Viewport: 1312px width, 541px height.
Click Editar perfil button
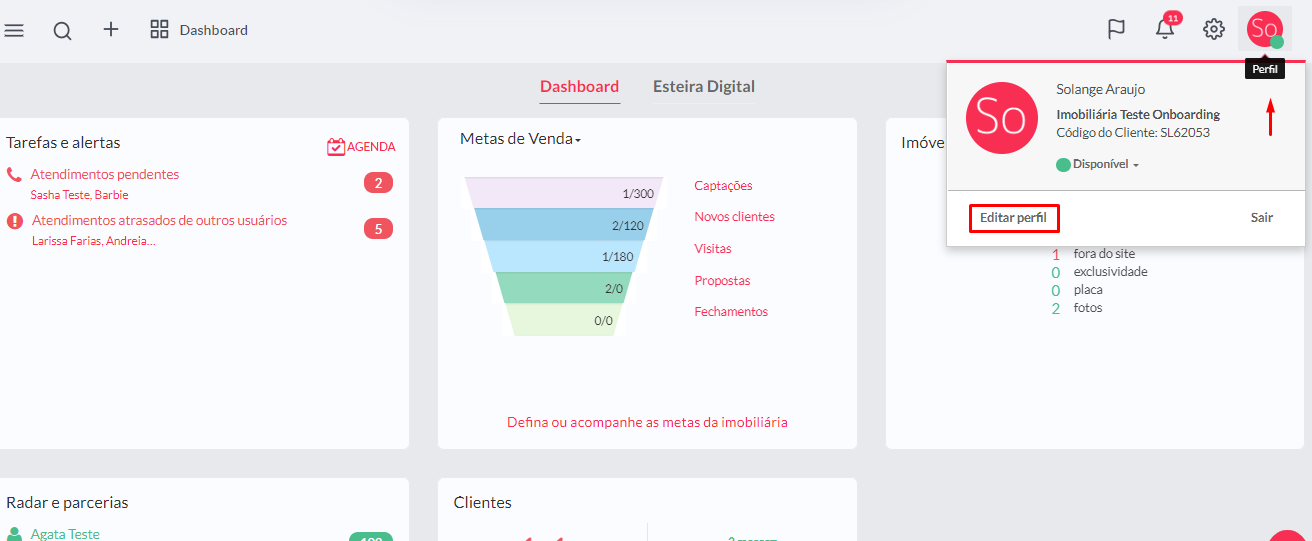point(1013,218)
